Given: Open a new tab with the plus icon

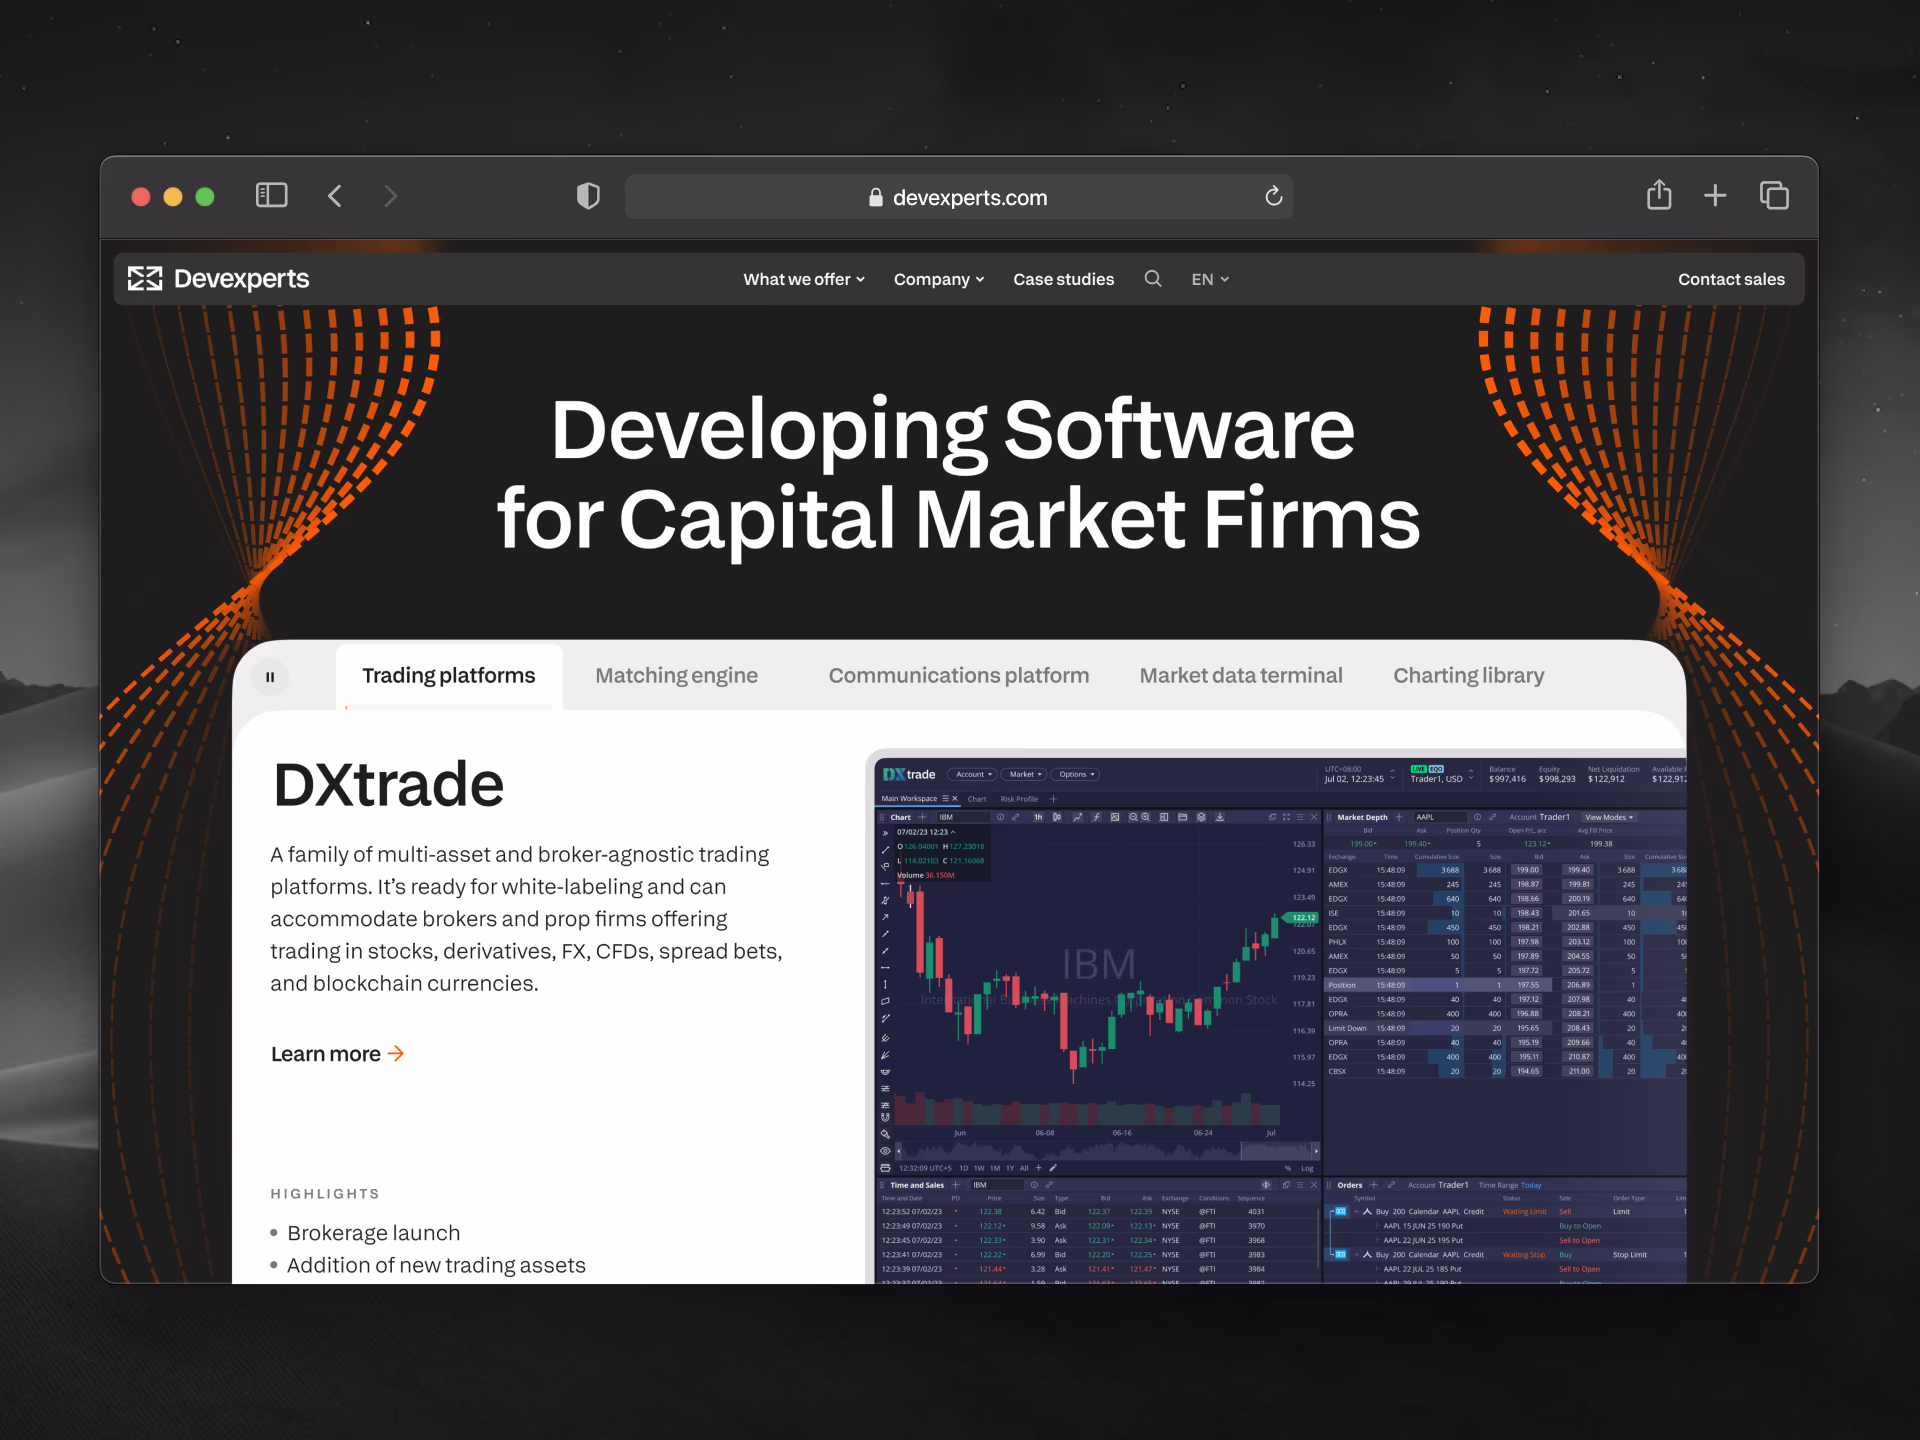Looking at the screenshot, I should (x=1715, y=196).
